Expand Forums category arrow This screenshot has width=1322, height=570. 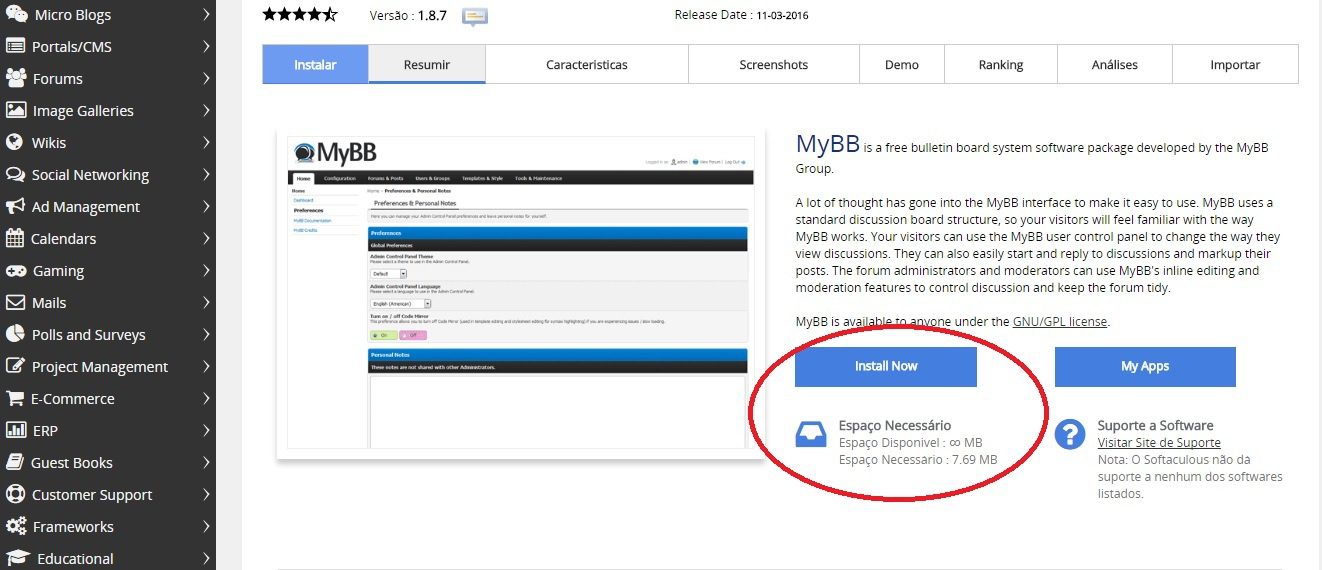point(205,78)
